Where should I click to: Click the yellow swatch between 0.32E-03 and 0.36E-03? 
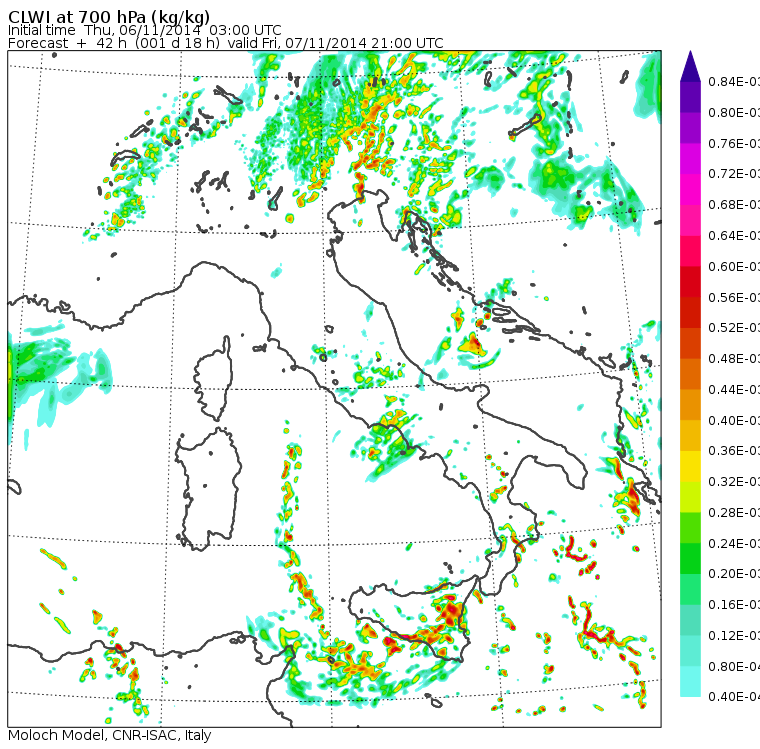pos(690,466)
